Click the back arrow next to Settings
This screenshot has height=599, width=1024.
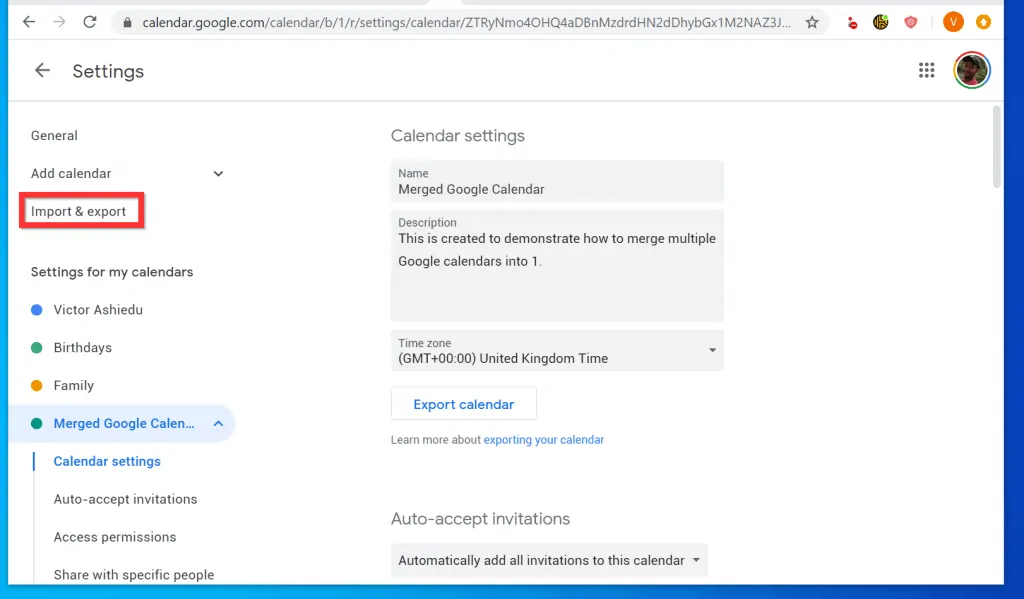42,71
